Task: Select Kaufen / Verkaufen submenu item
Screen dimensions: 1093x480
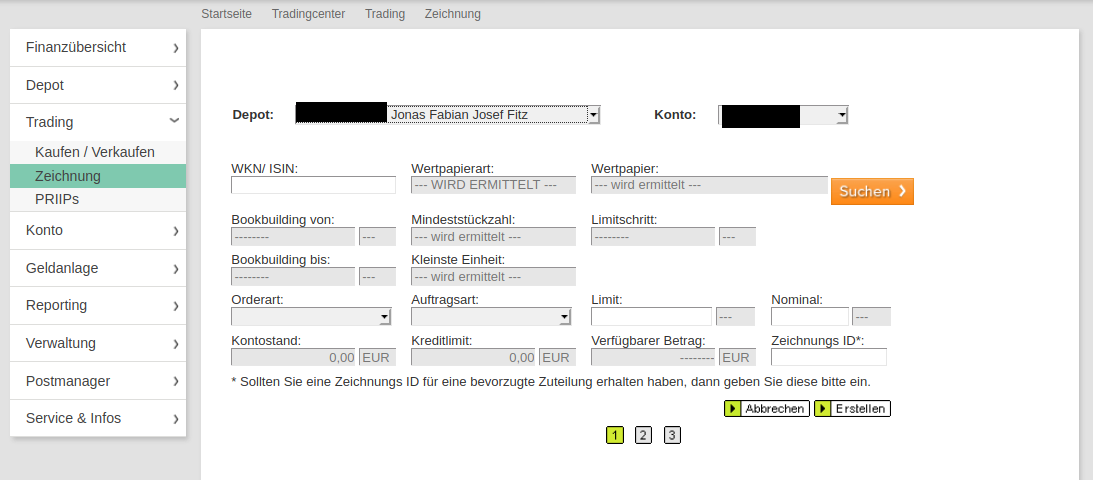Action: point(95,152)
